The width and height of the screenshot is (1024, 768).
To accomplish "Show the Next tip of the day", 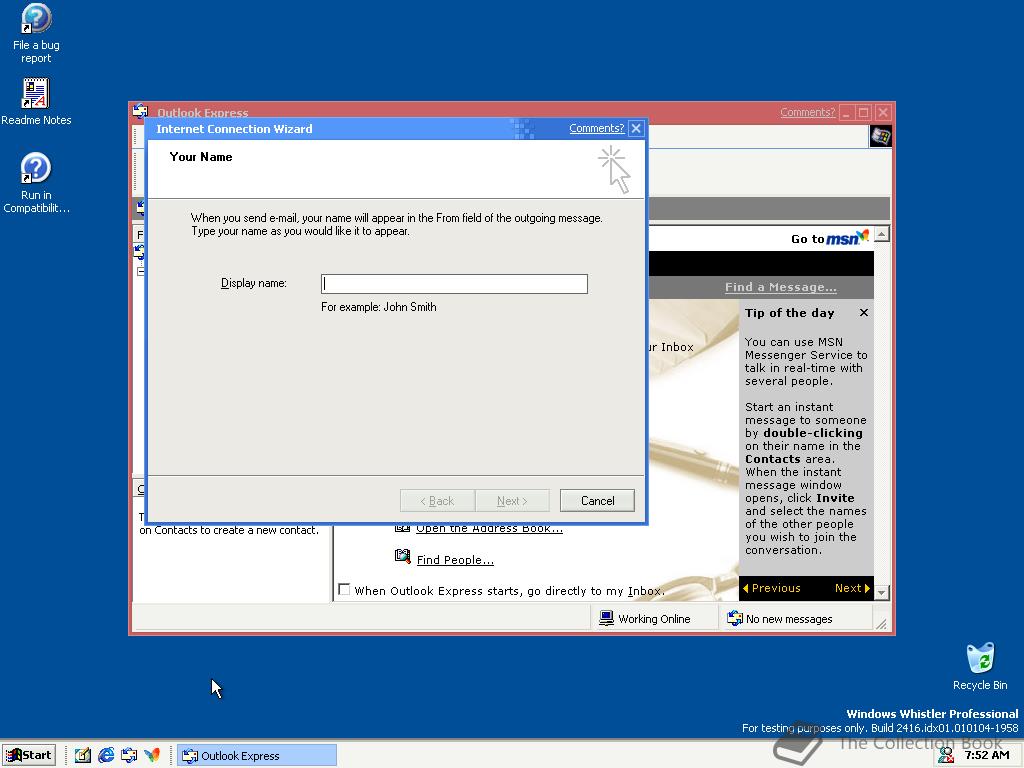I will coord(852,588).
